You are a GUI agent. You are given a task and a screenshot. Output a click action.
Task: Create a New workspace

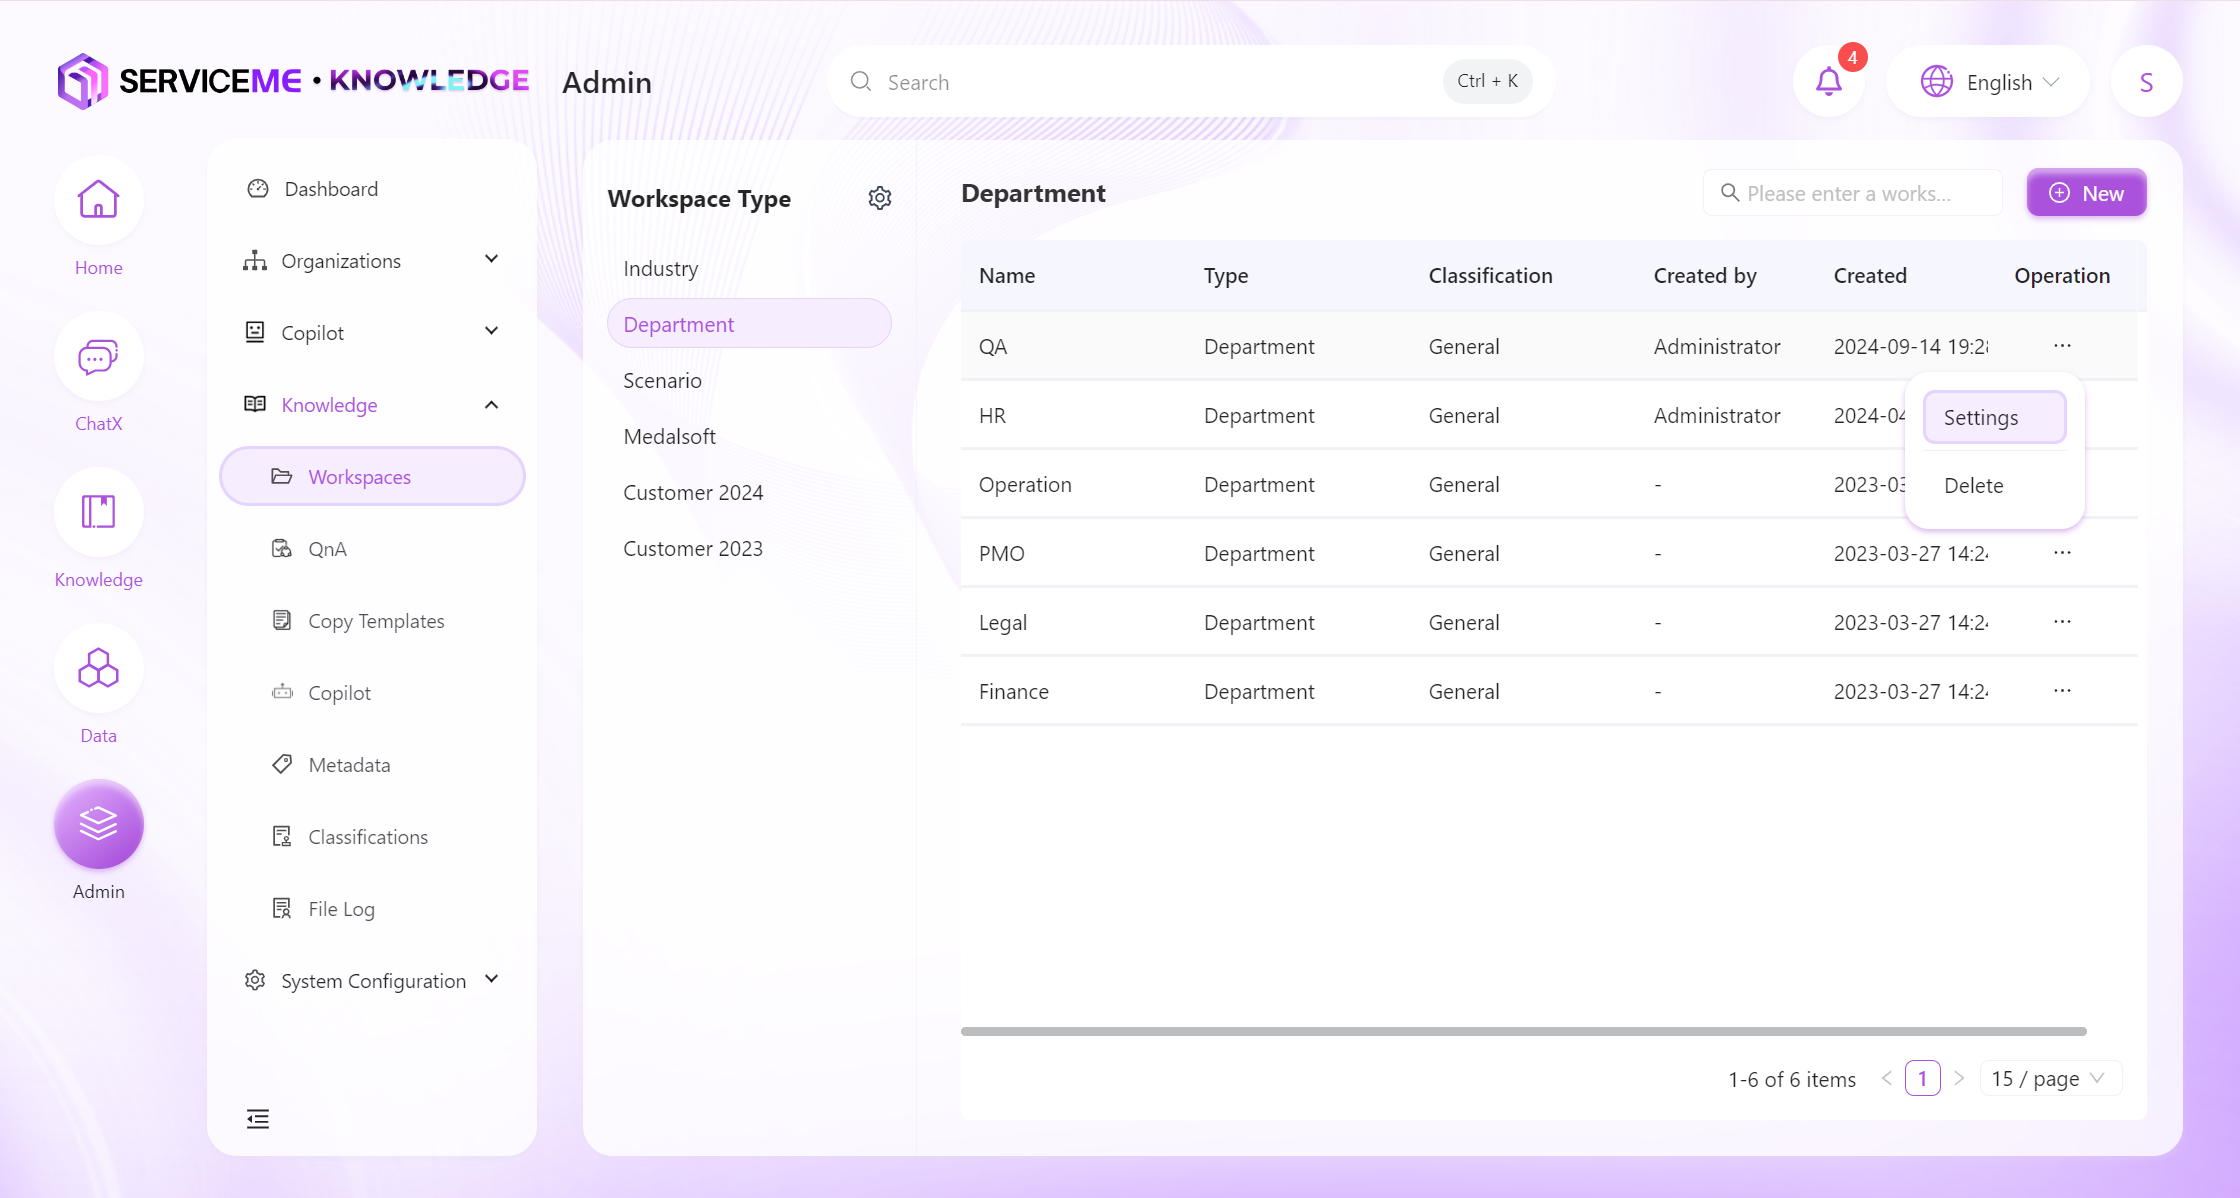2086,193
